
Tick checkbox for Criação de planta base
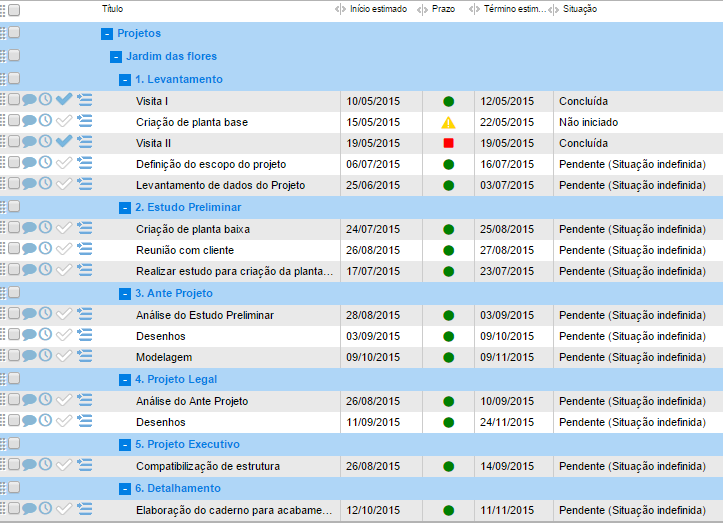pyautogui.click(x=14, y=120)
